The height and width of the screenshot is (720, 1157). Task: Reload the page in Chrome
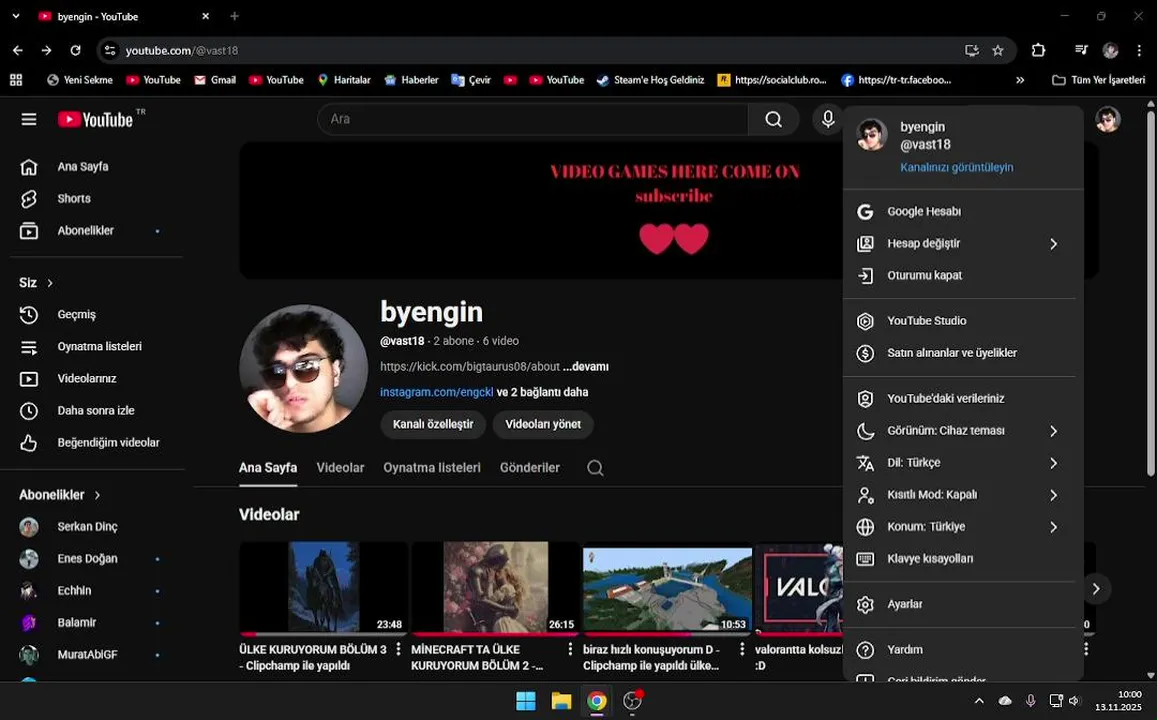pyautogui.click(x=75, y=50)
